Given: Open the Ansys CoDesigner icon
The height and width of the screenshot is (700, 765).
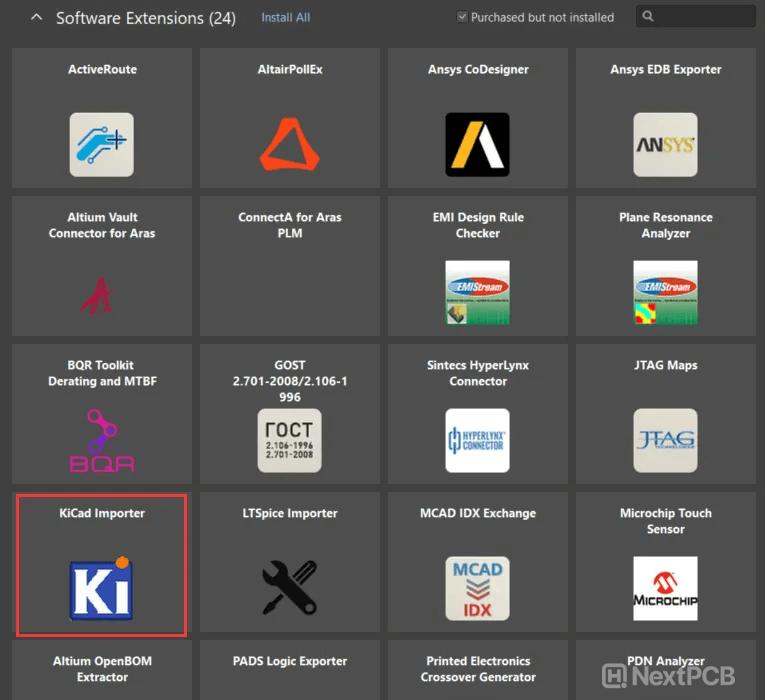Looking at the screenshot, I should click(x=477, y=145).
